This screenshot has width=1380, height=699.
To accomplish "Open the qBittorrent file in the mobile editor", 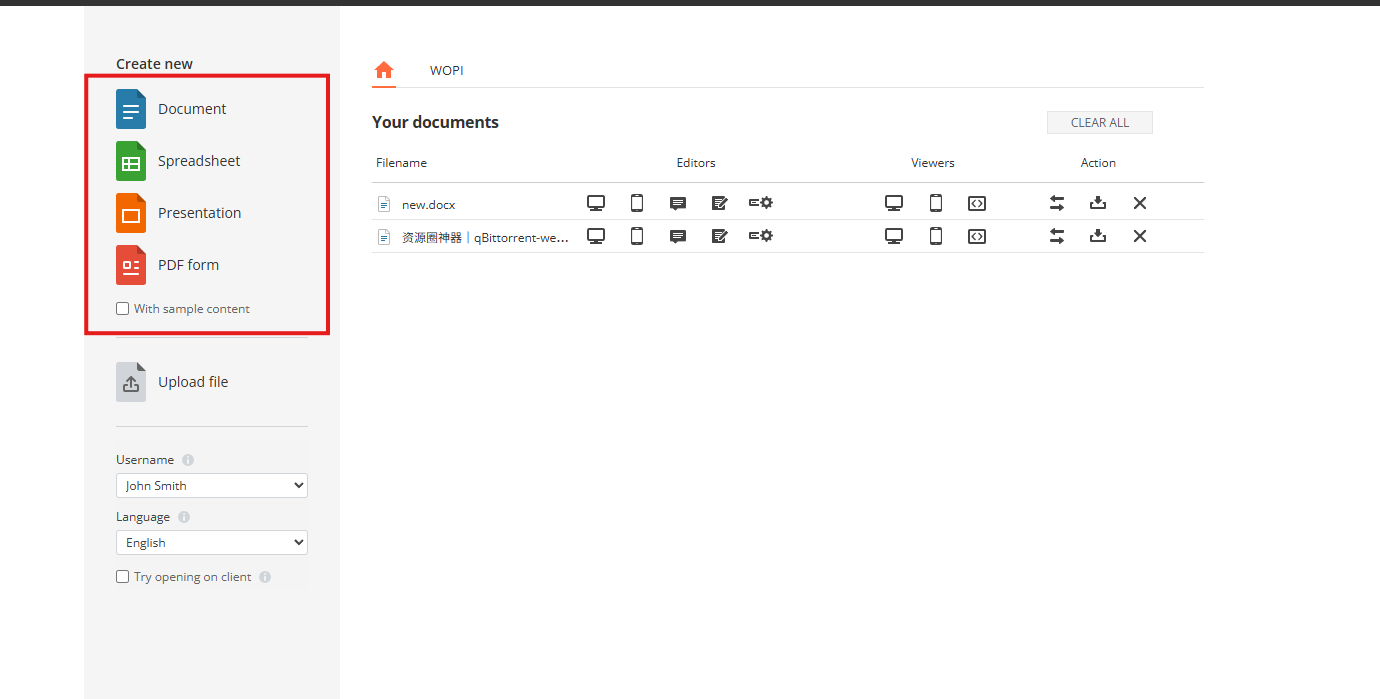I will tap(637, 236).
